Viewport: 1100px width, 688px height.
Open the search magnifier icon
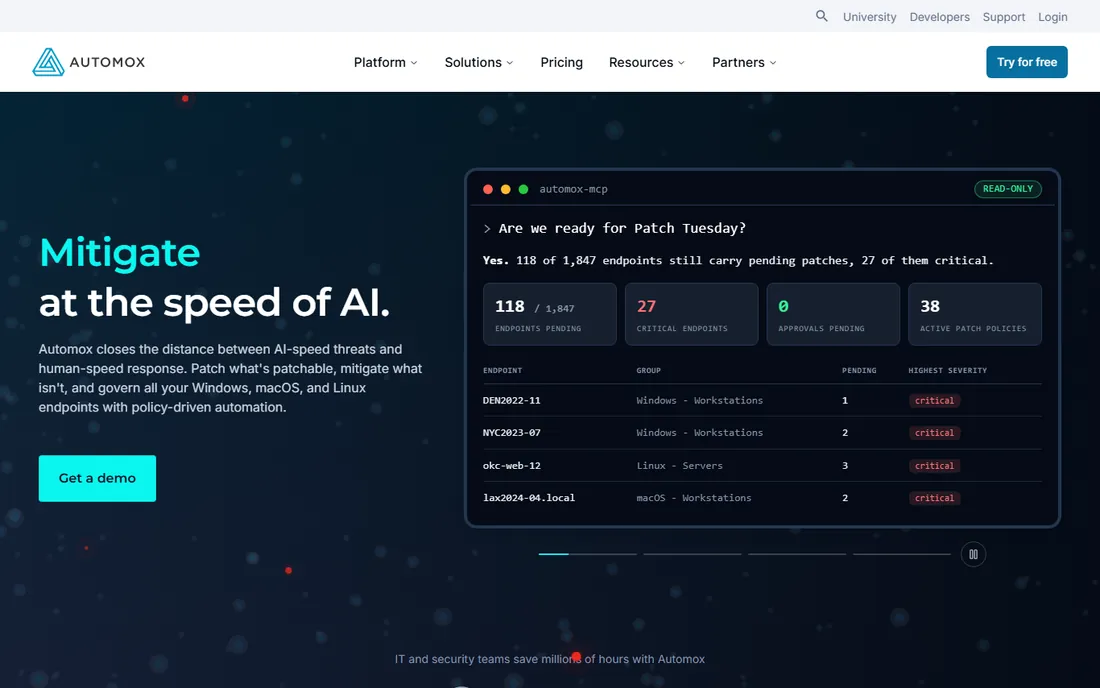pos(821,16)
